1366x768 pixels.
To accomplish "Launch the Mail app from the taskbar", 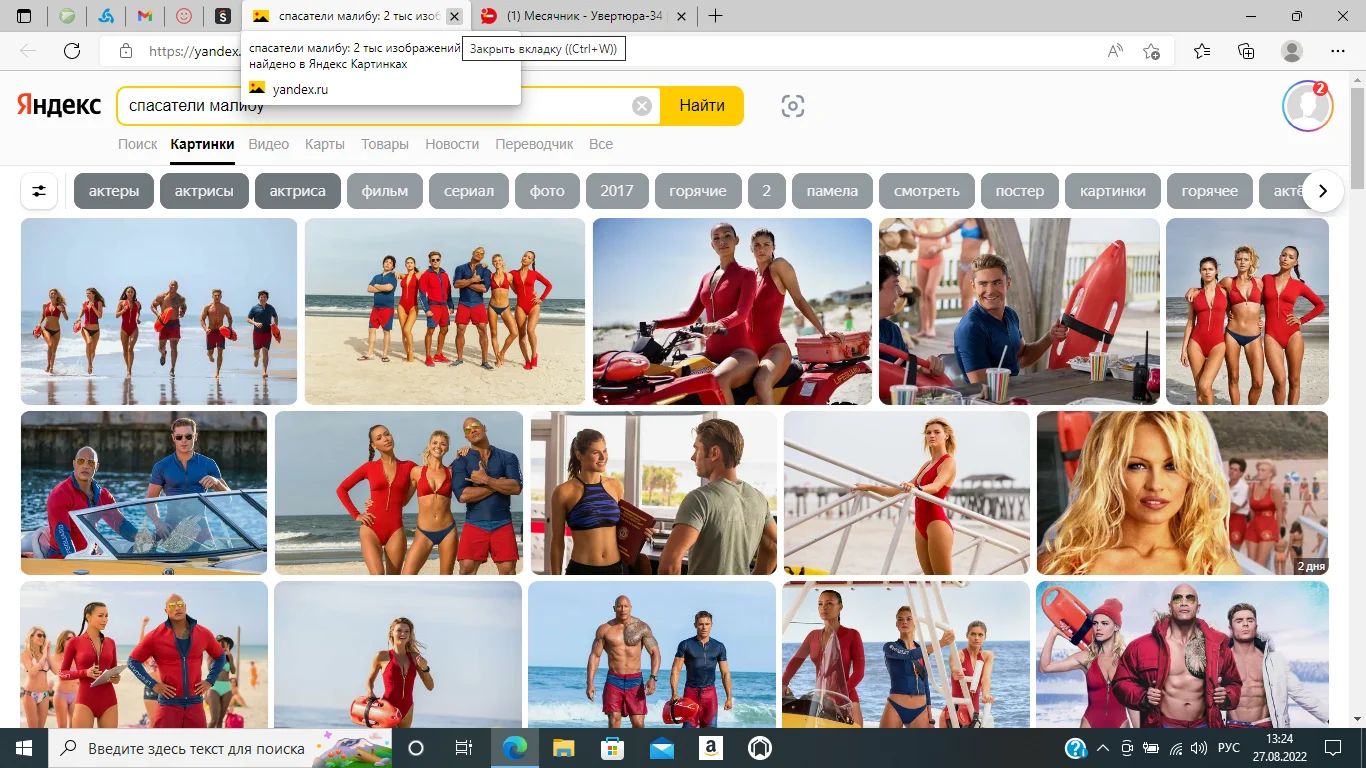I will pos(660,747).
